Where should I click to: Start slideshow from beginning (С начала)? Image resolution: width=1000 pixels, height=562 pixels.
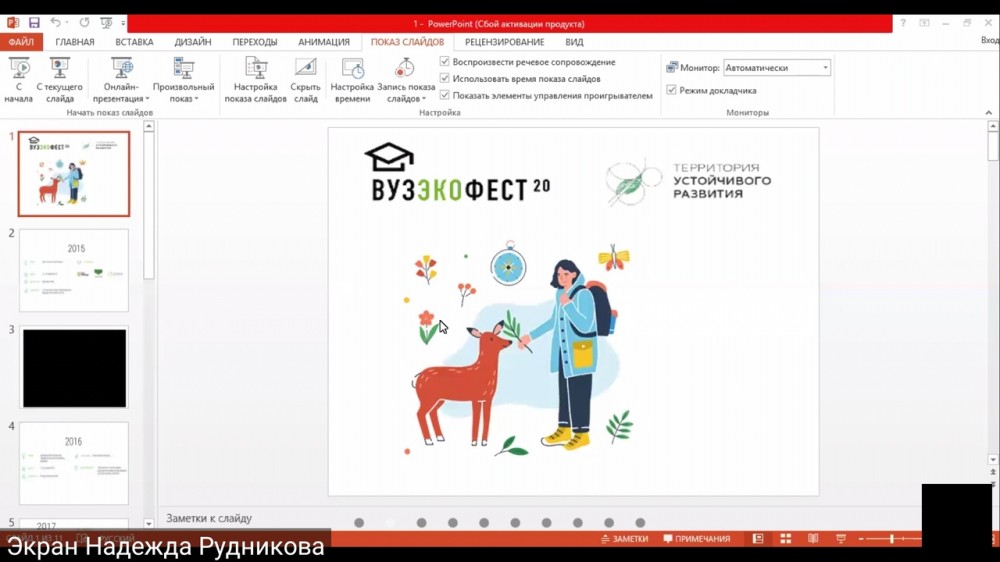[18, 78]
